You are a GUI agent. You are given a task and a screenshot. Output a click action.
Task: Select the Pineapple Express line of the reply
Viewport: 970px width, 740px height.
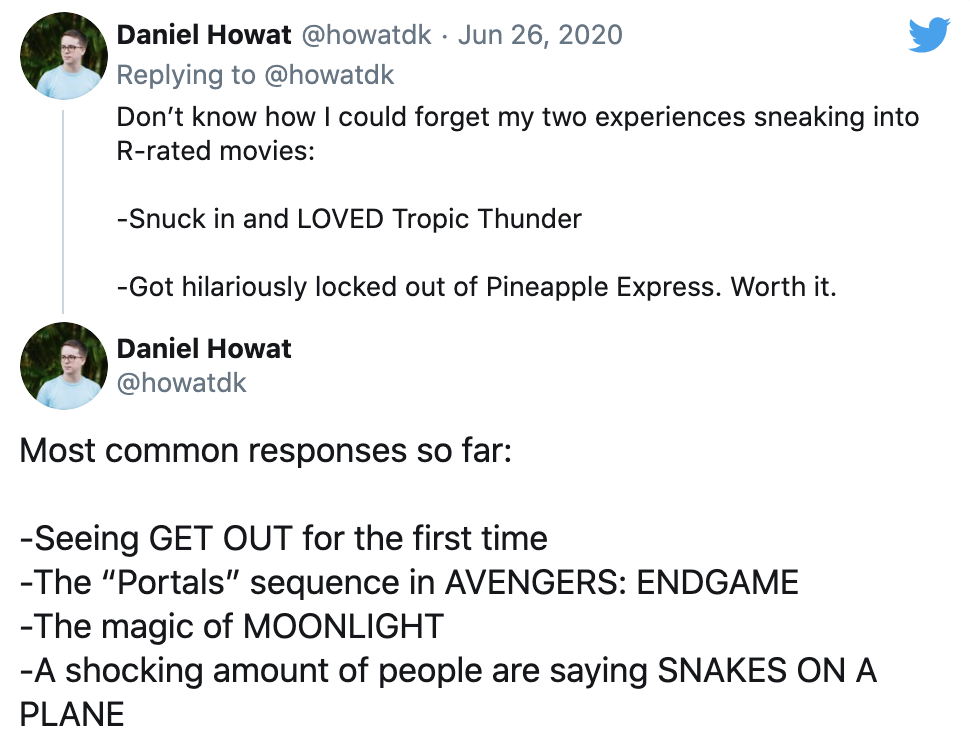tap(476, 287)
